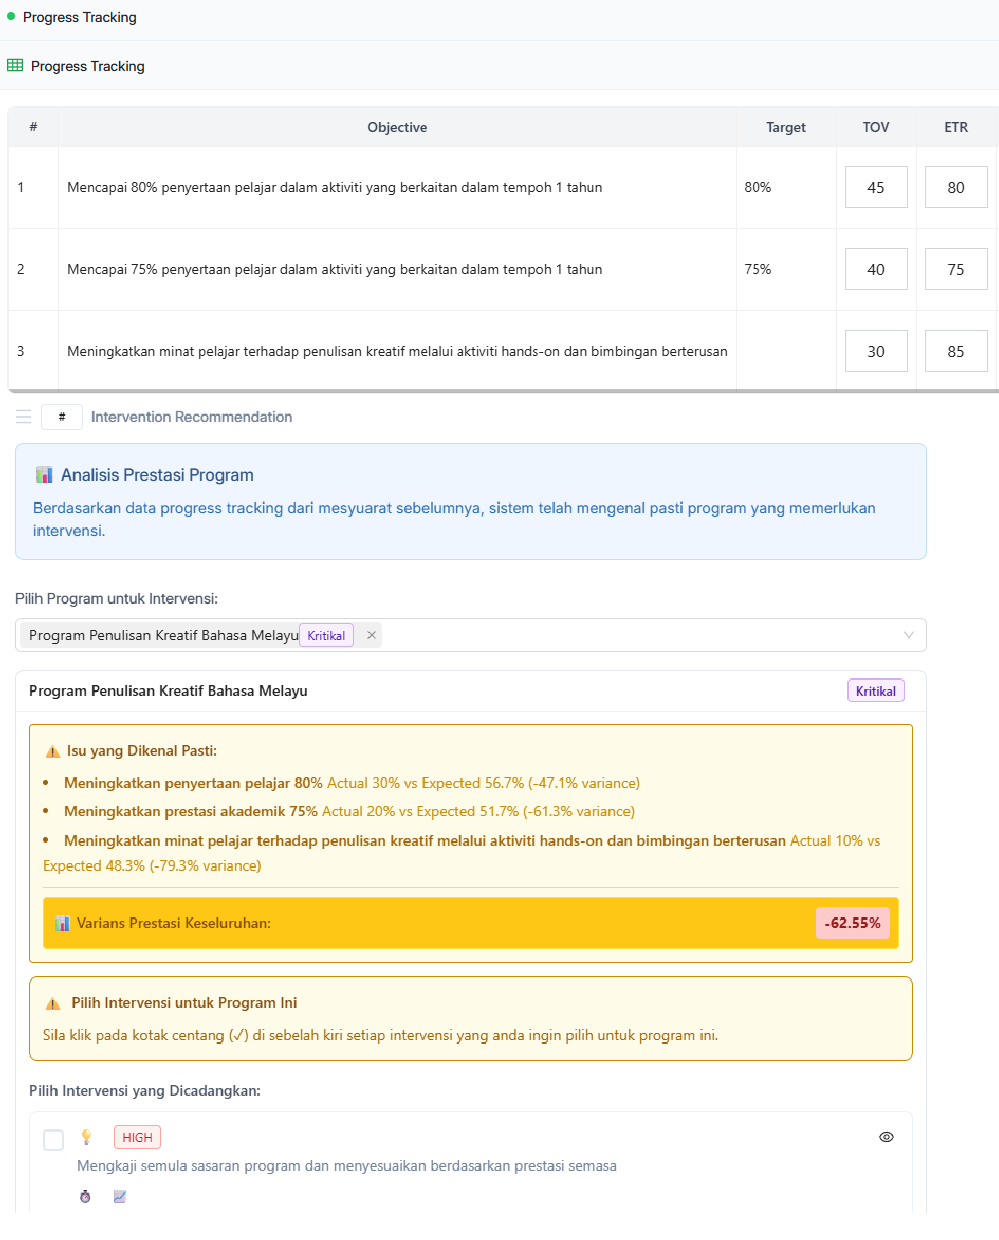999x1240 pixels.
Task: Click the grid table icon beside Progress Tracking
Action: pos(14,65)
